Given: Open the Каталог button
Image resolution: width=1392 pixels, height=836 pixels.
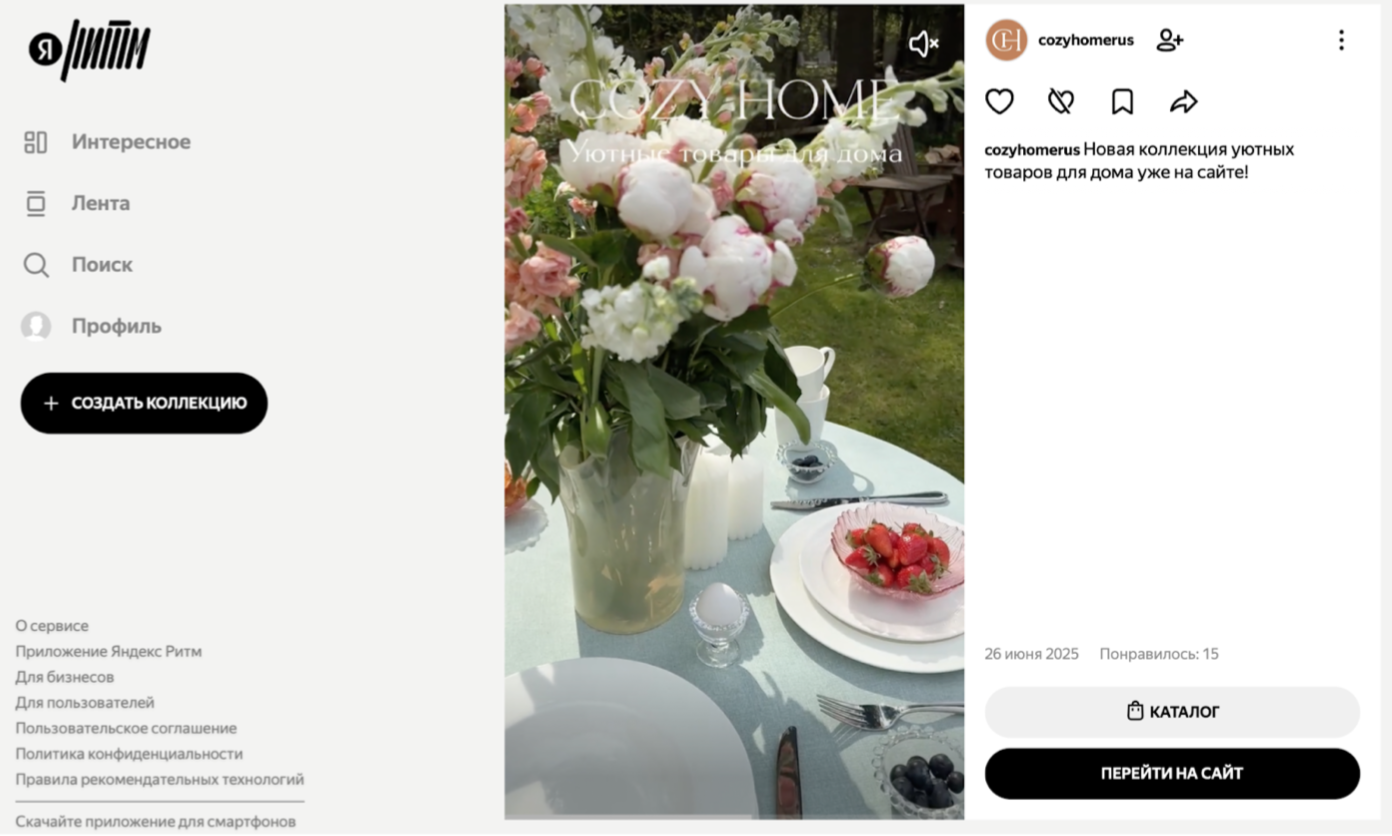Looking at the screenshot, I should point(1172,712).
